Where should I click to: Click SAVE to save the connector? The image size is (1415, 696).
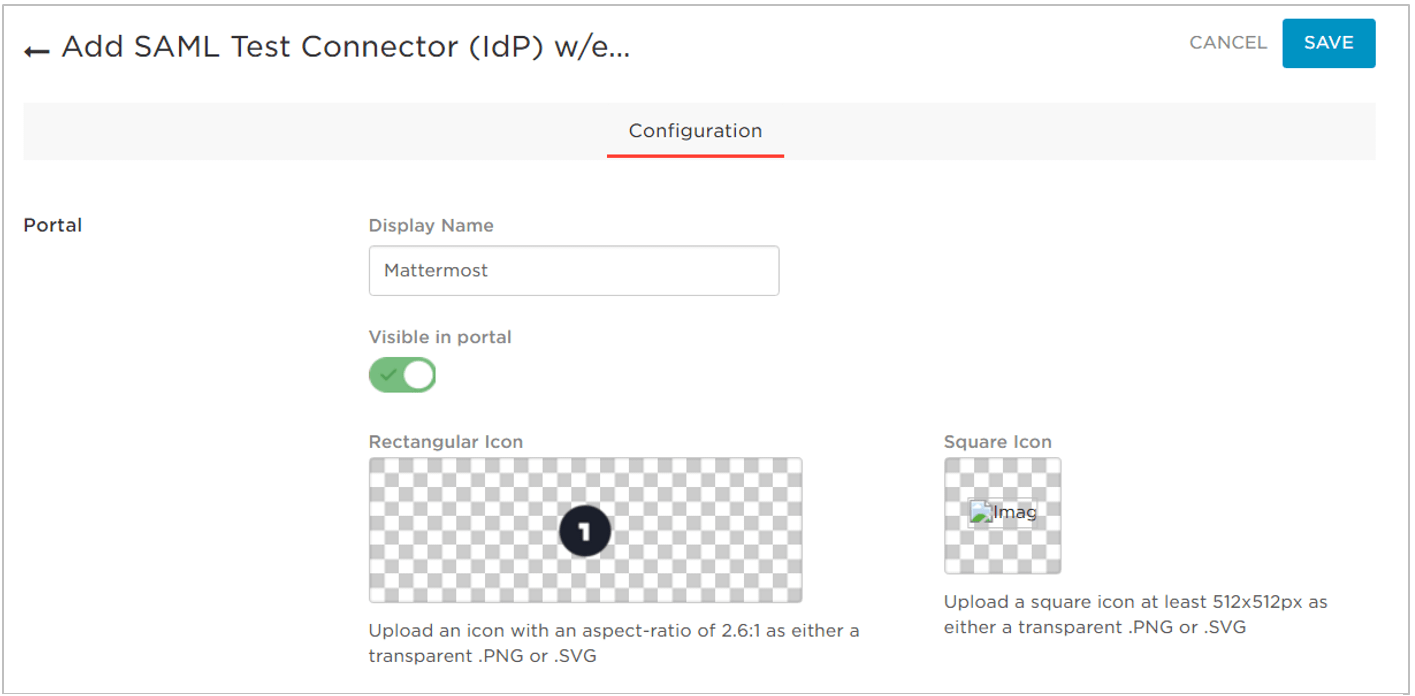1329,43
